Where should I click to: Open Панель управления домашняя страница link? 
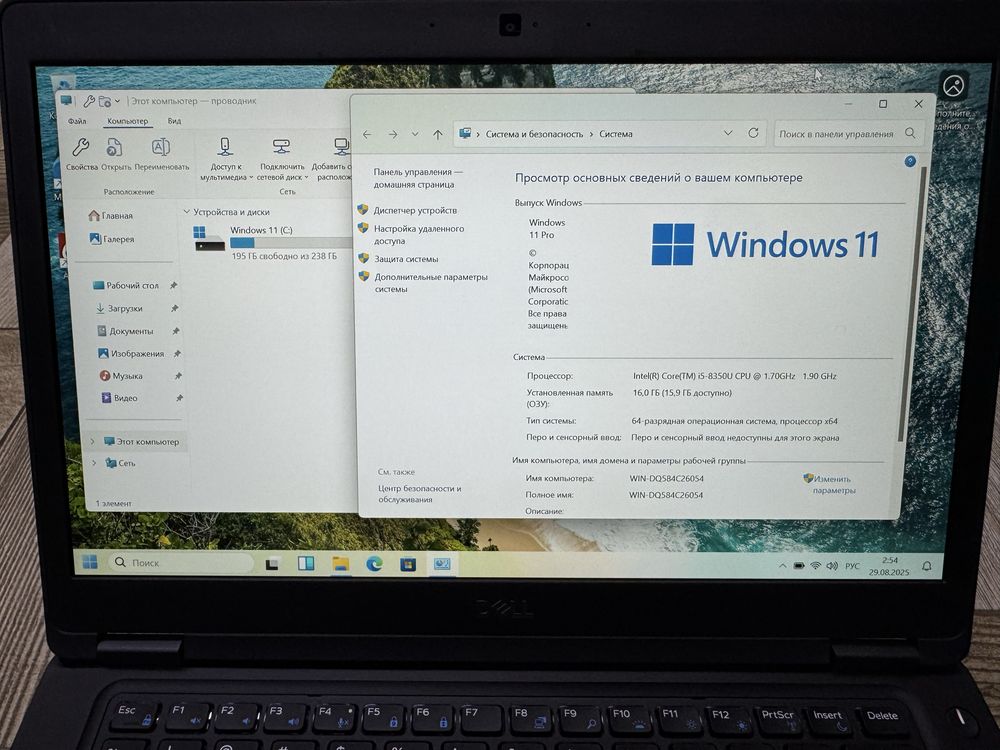click(x=417, y=178)
